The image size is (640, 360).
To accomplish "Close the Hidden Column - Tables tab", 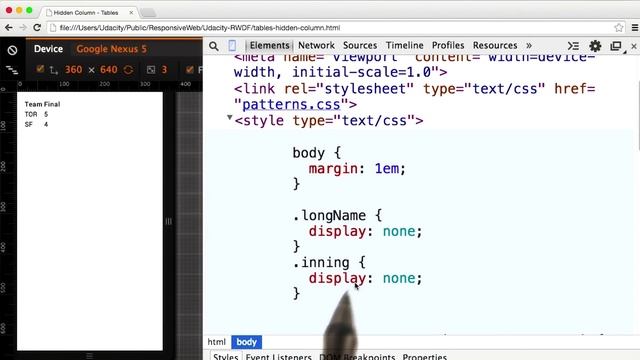I will click(x=131, y=13).
